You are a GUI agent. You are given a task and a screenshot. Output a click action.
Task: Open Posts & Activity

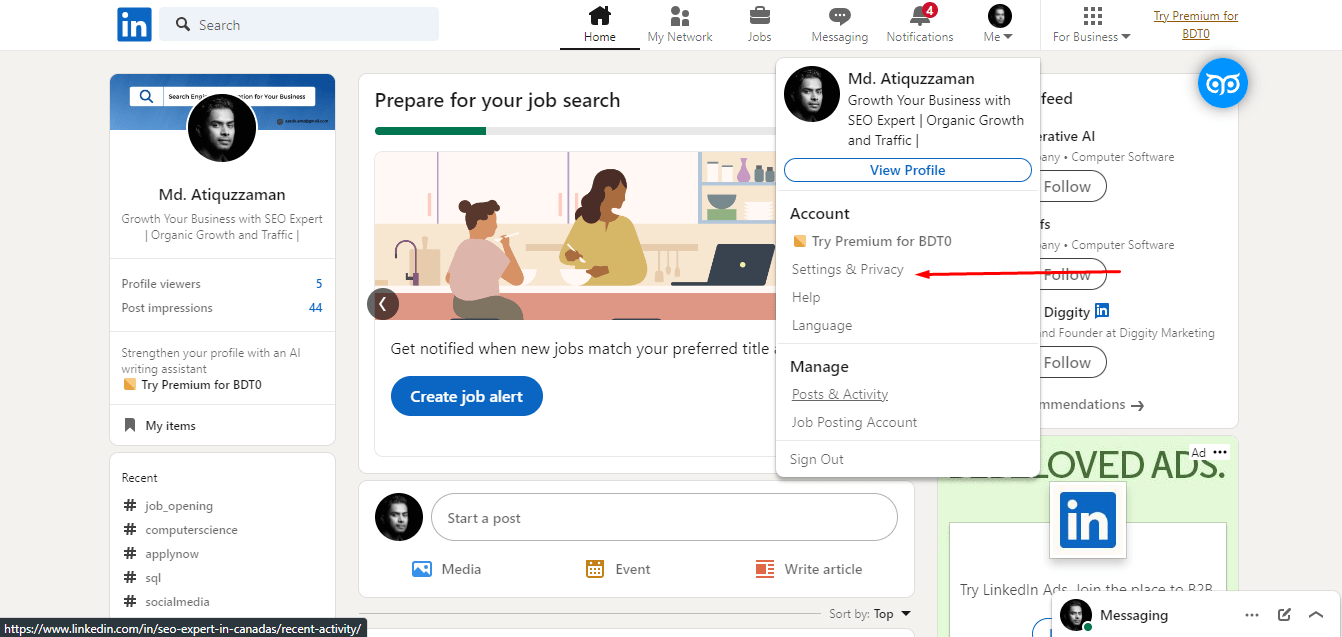pos(840,394)
